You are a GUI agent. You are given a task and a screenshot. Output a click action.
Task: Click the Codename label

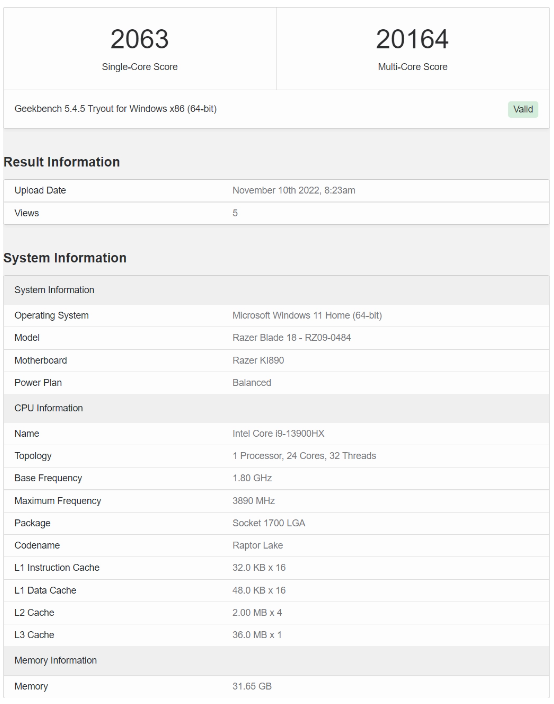pos(37,546)
